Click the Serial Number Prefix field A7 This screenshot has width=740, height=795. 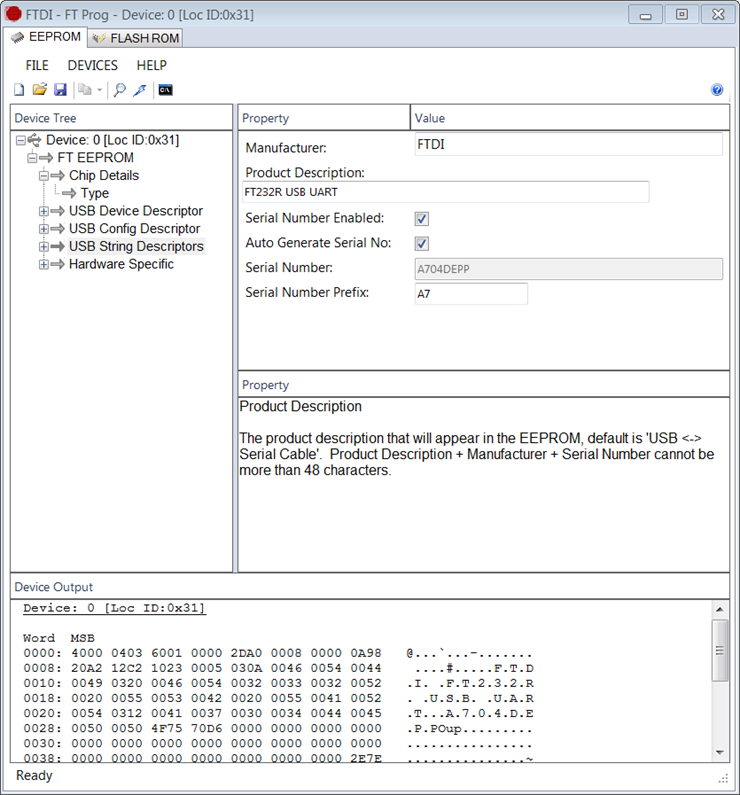coord(471,294)
